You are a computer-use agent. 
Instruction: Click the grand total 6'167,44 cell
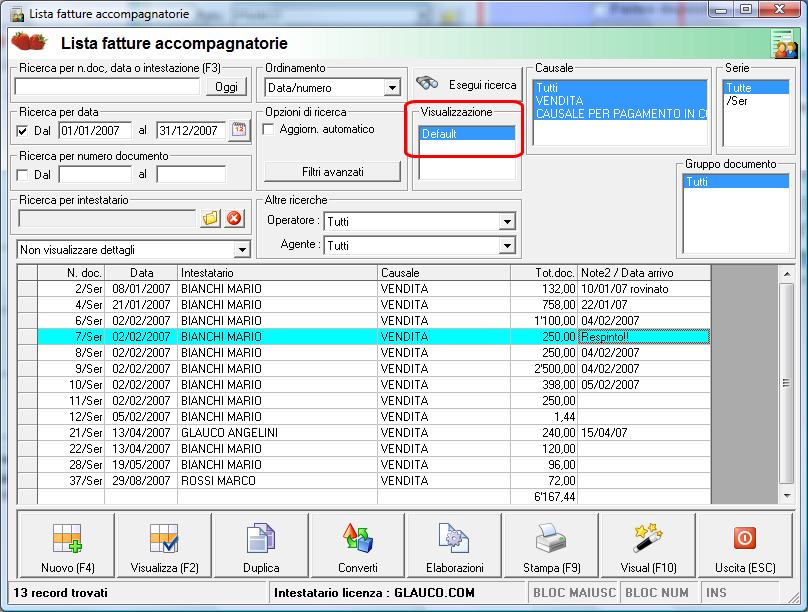point(544,496)
